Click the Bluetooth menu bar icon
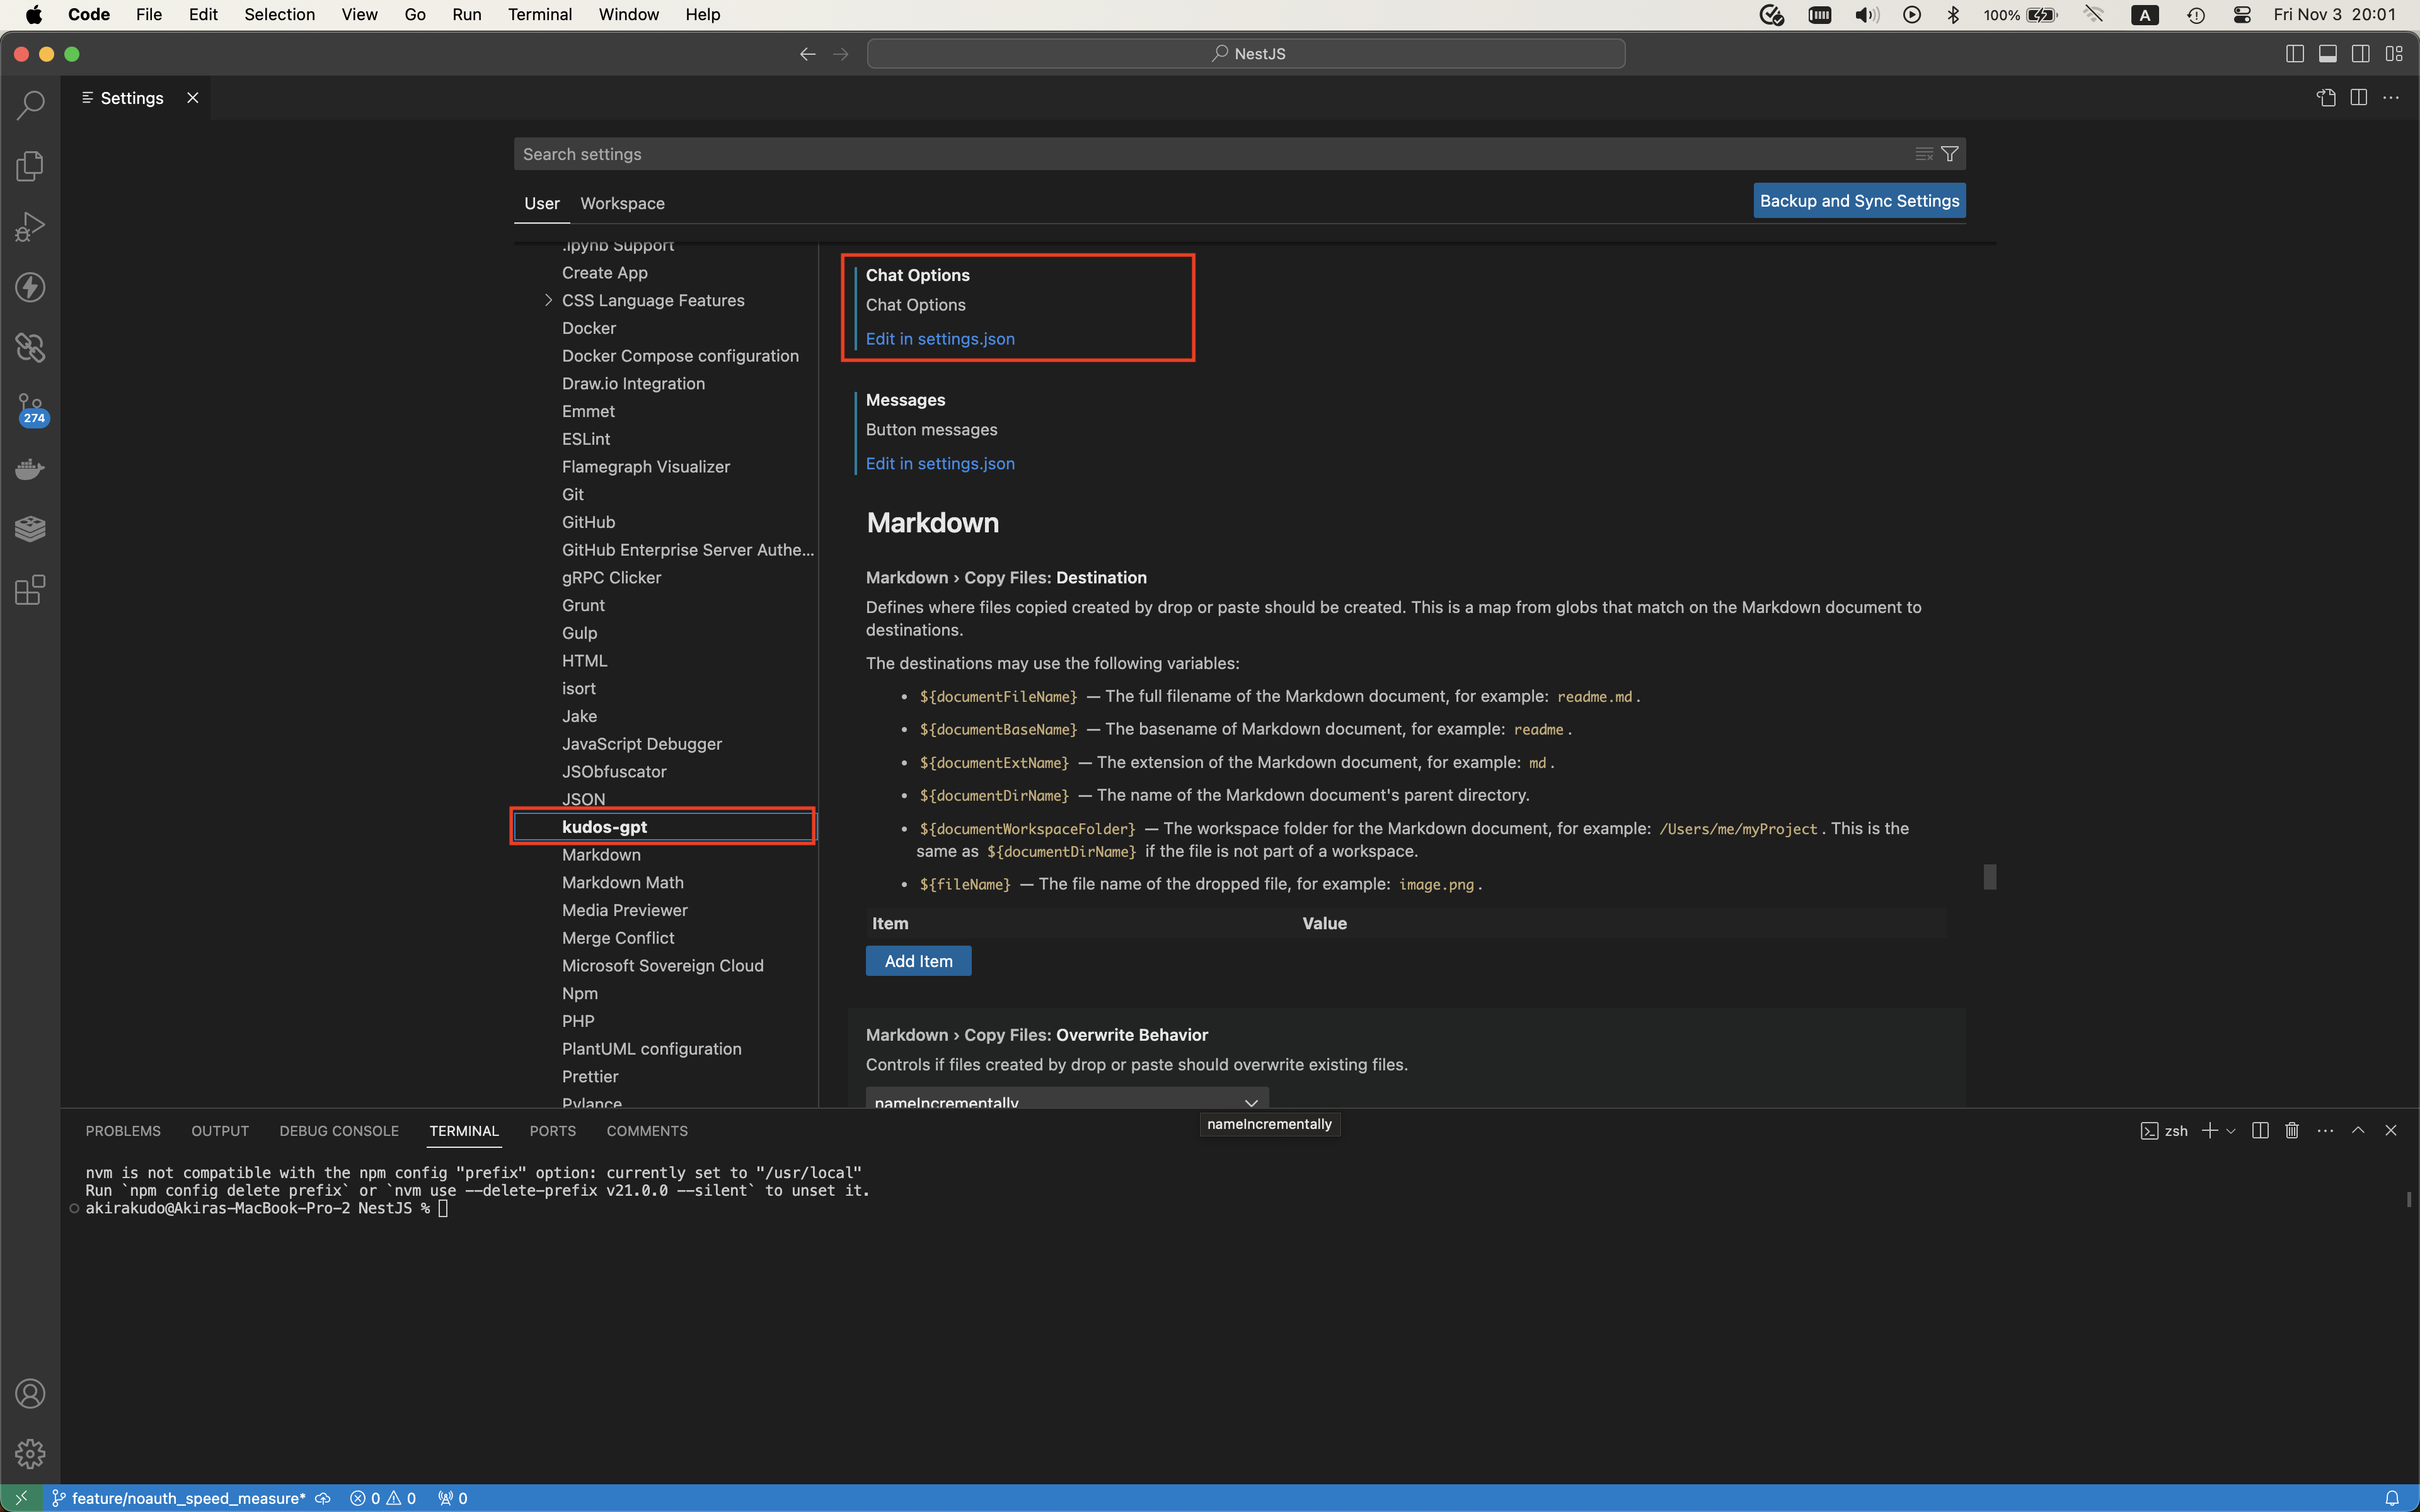This screenshot has height=1512, width=2420. [x=1953, y=15]
